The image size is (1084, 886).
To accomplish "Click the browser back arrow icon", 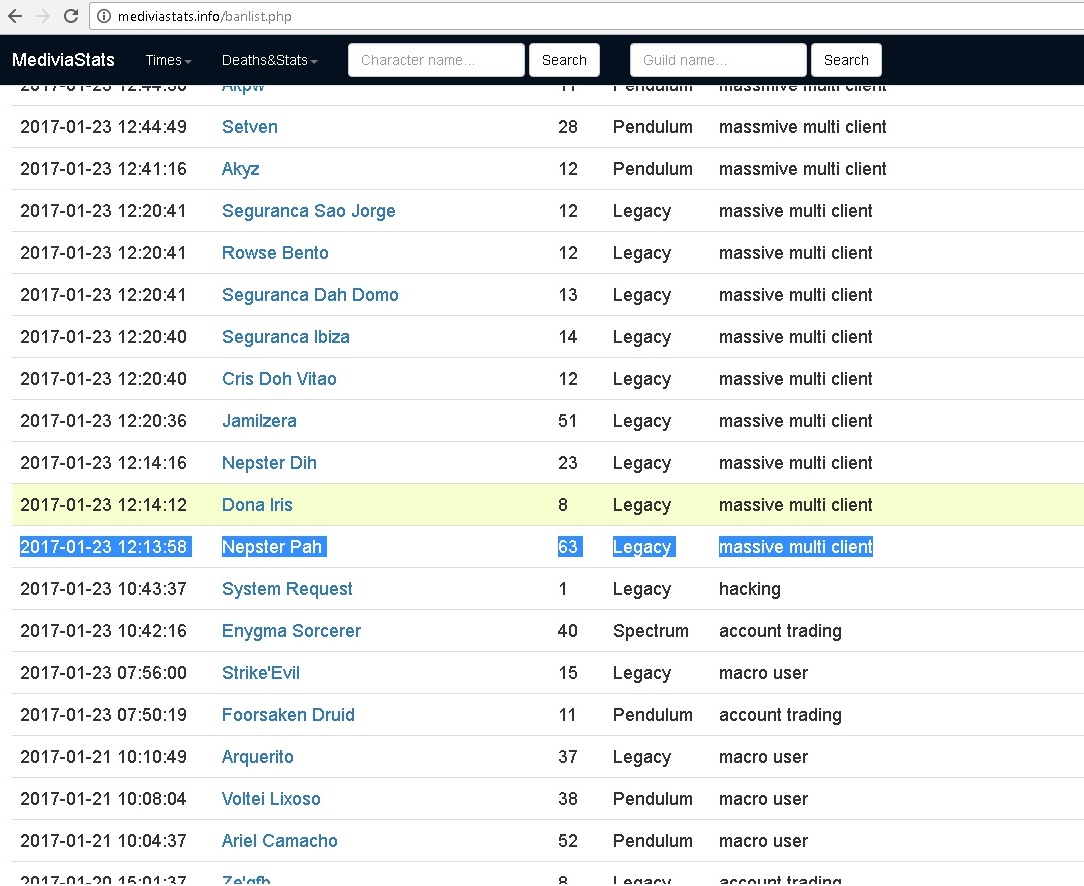I will tap(16, 16).
